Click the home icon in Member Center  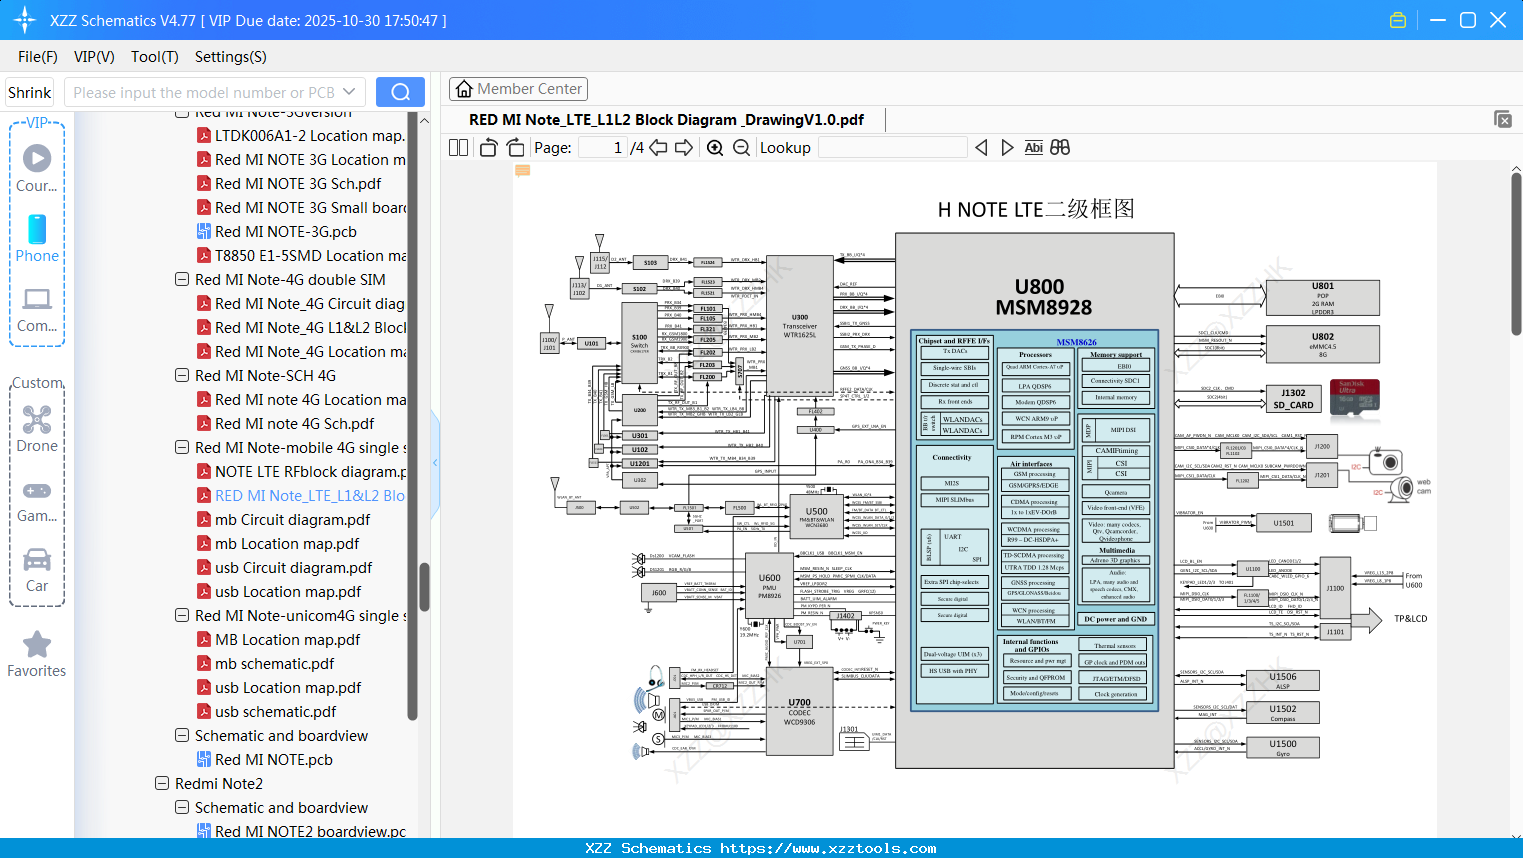(x=464, y=89)
